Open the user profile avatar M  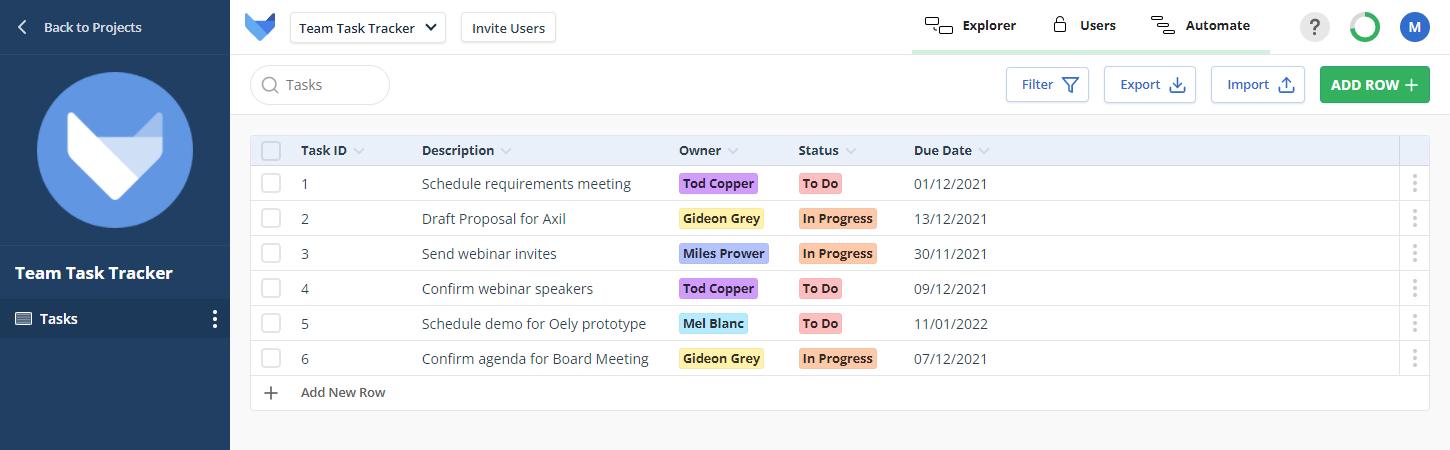coord(1415,27)
